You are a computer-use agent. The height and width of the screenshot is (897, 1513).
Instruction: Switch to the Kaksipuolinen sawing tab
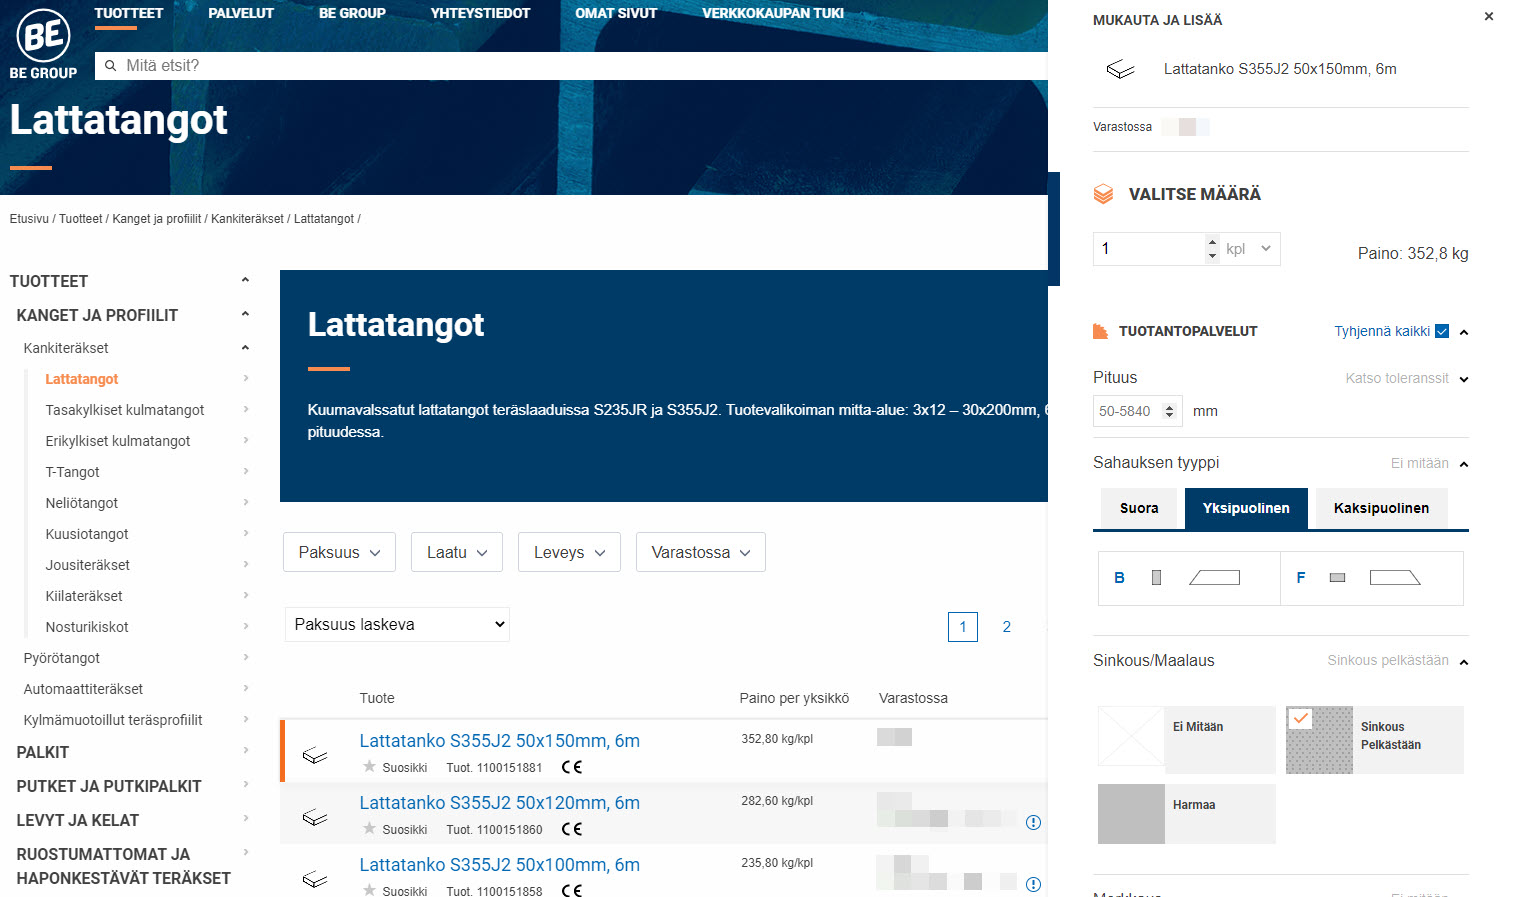(1380, 508)
